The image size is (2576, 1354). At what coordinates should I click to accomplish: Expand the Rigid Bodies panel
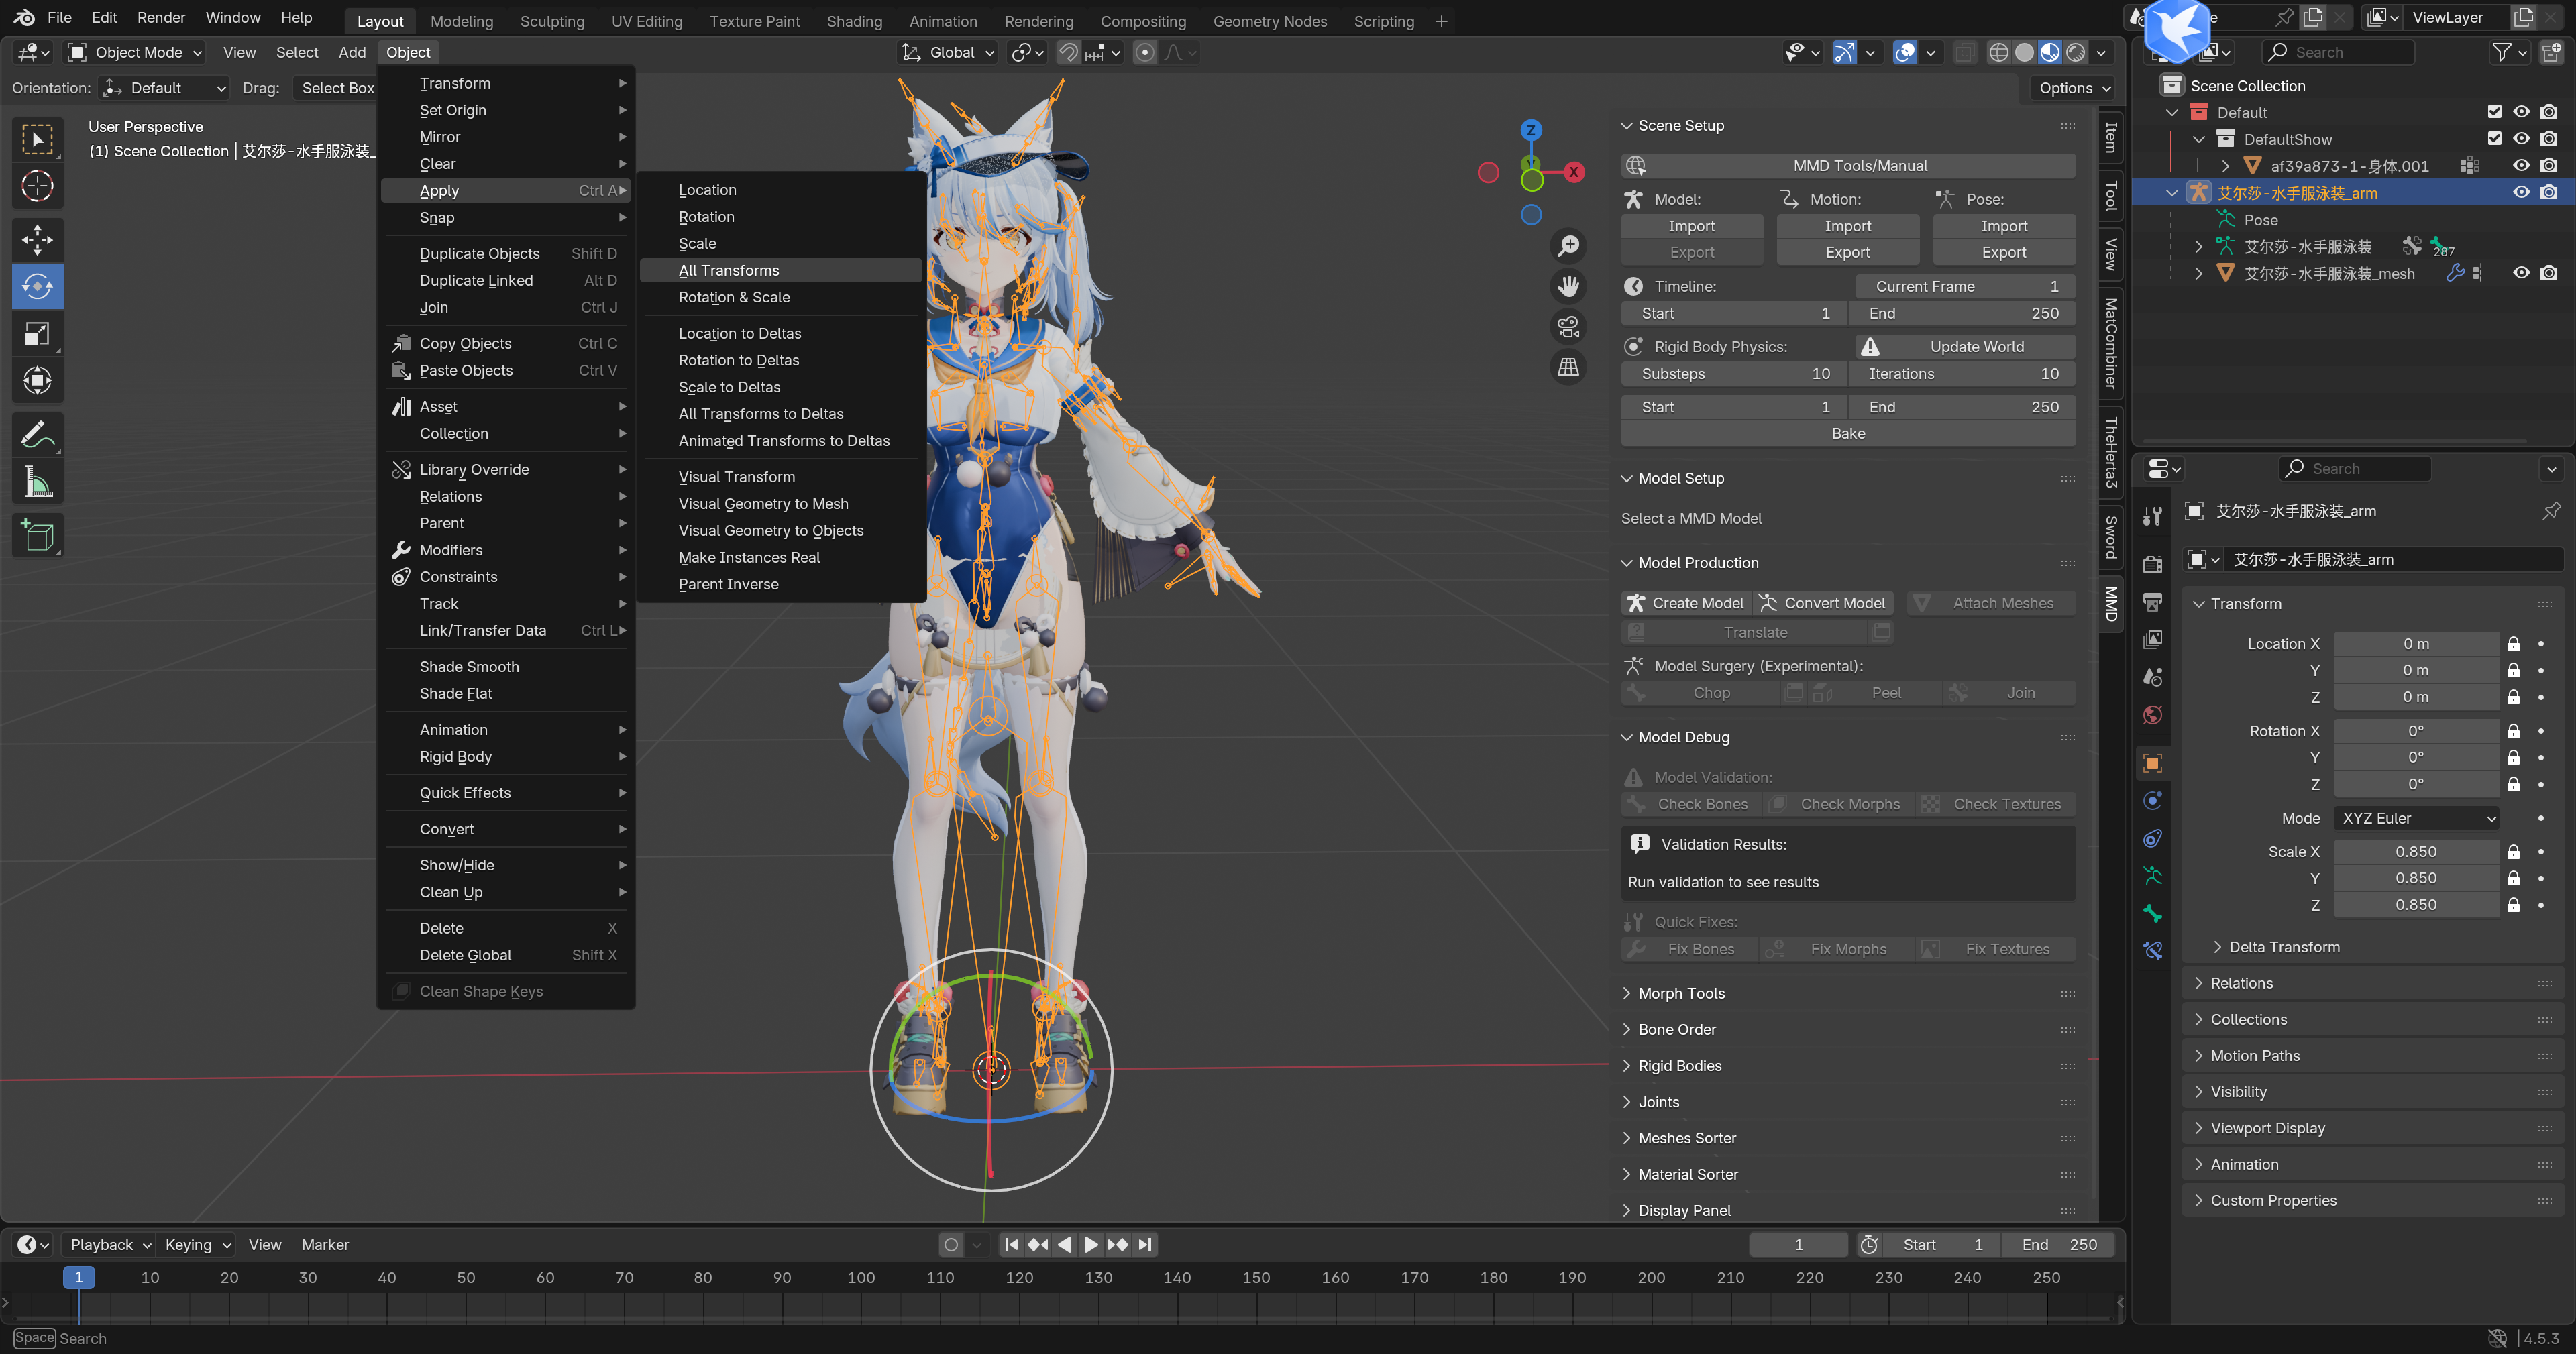pyautogui.click(x=1679, y=1066)
